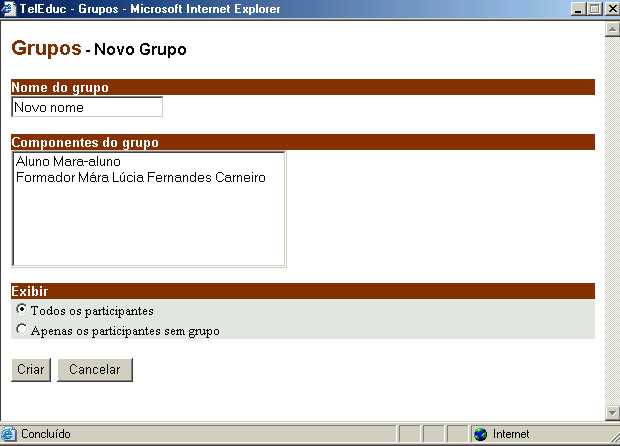The width and height of the screenshot is (620, 446).
Task: Click the Cancelar button
Action: click(x=95, y=370)
